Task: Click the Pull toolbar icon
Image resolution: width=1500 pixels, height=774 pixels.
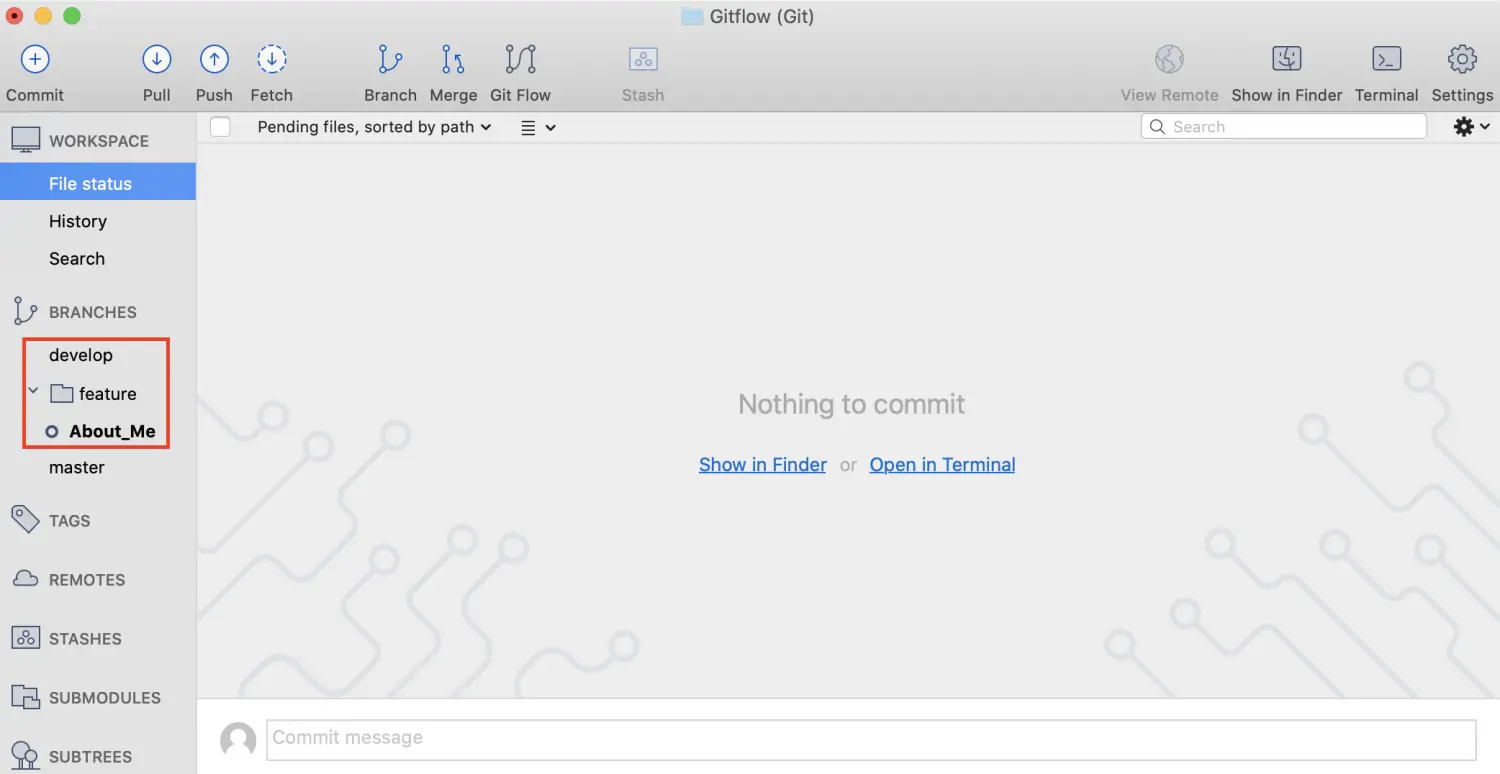Action: click(156, 60)
